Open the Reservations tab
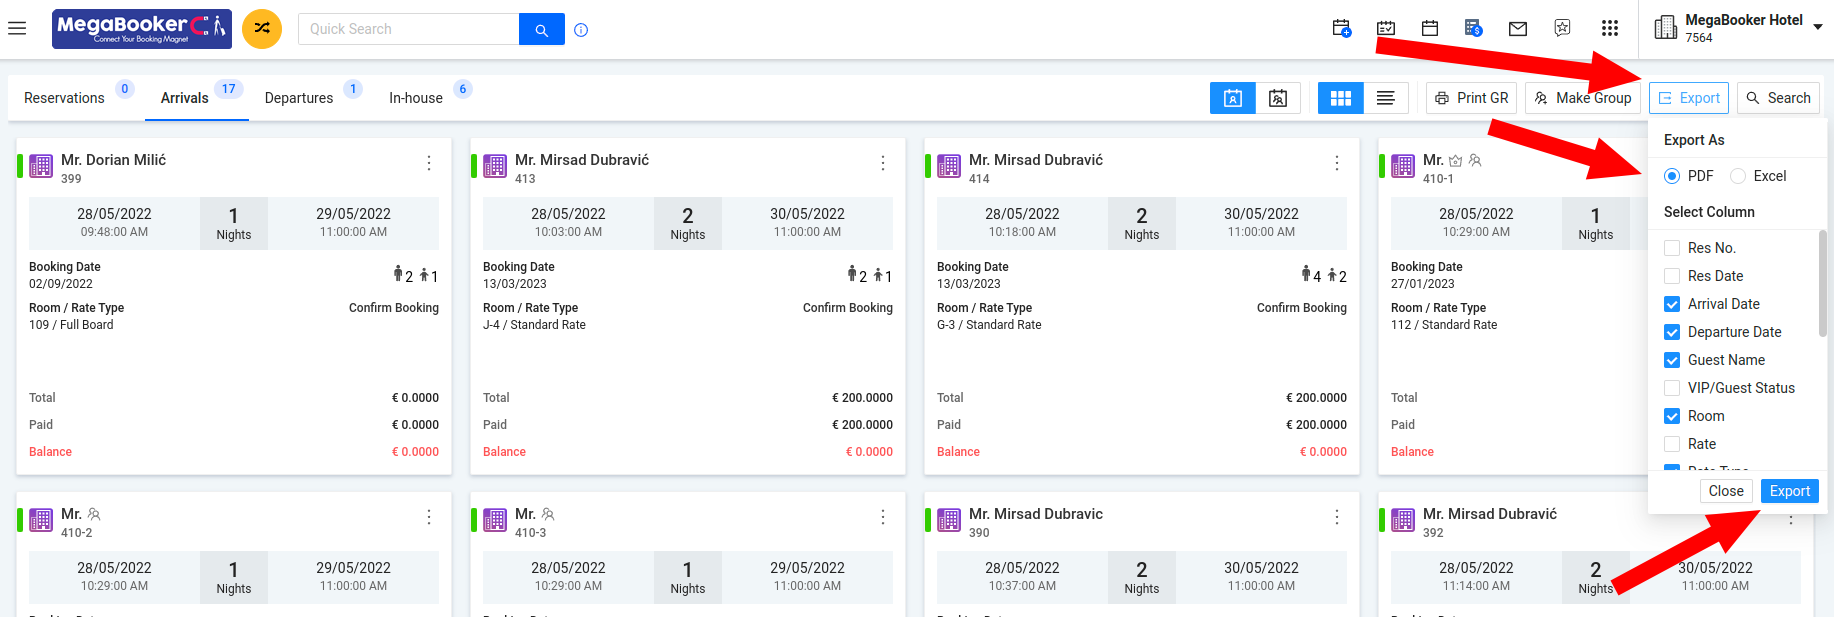Viewport: 1834px width, 617px height. [64, 98]
